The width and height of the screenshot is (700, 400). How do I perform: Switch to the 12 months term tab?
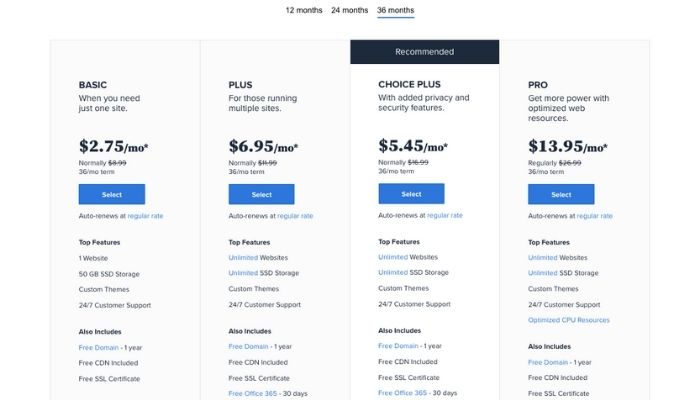coord(304,10)
